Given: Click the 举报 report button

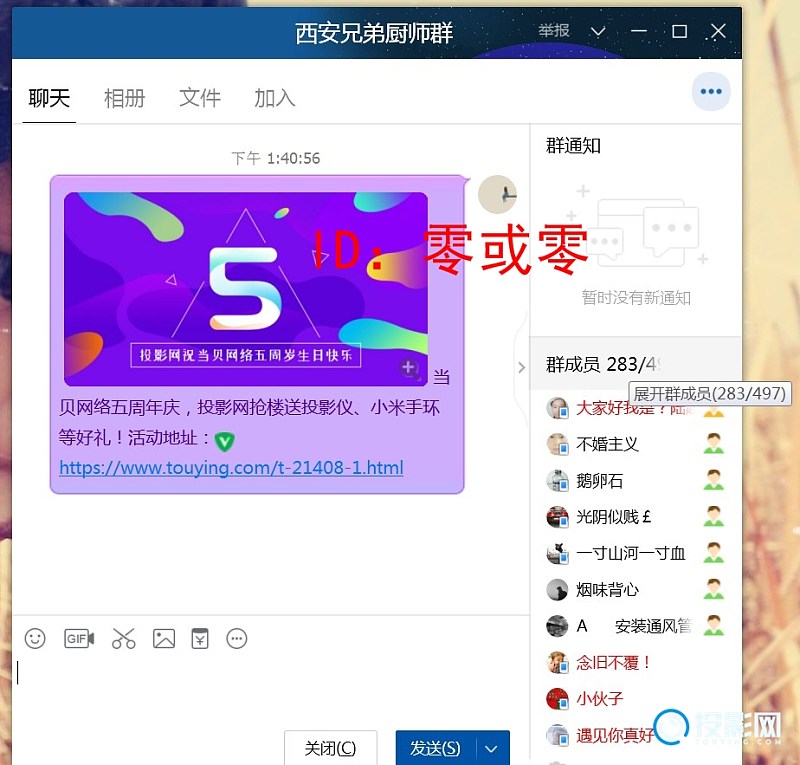Looking at the screenshot, I should point(554,31).
